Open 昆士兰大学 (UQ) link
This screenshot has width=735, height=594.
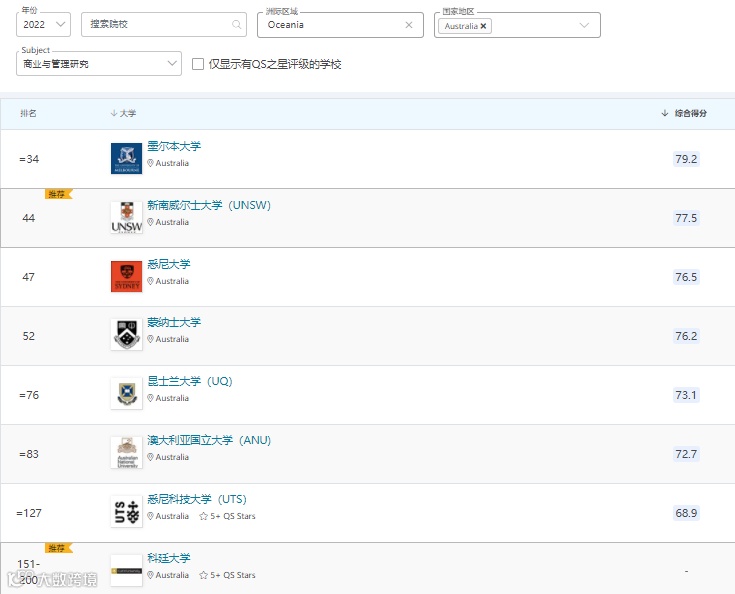(190, 382)
